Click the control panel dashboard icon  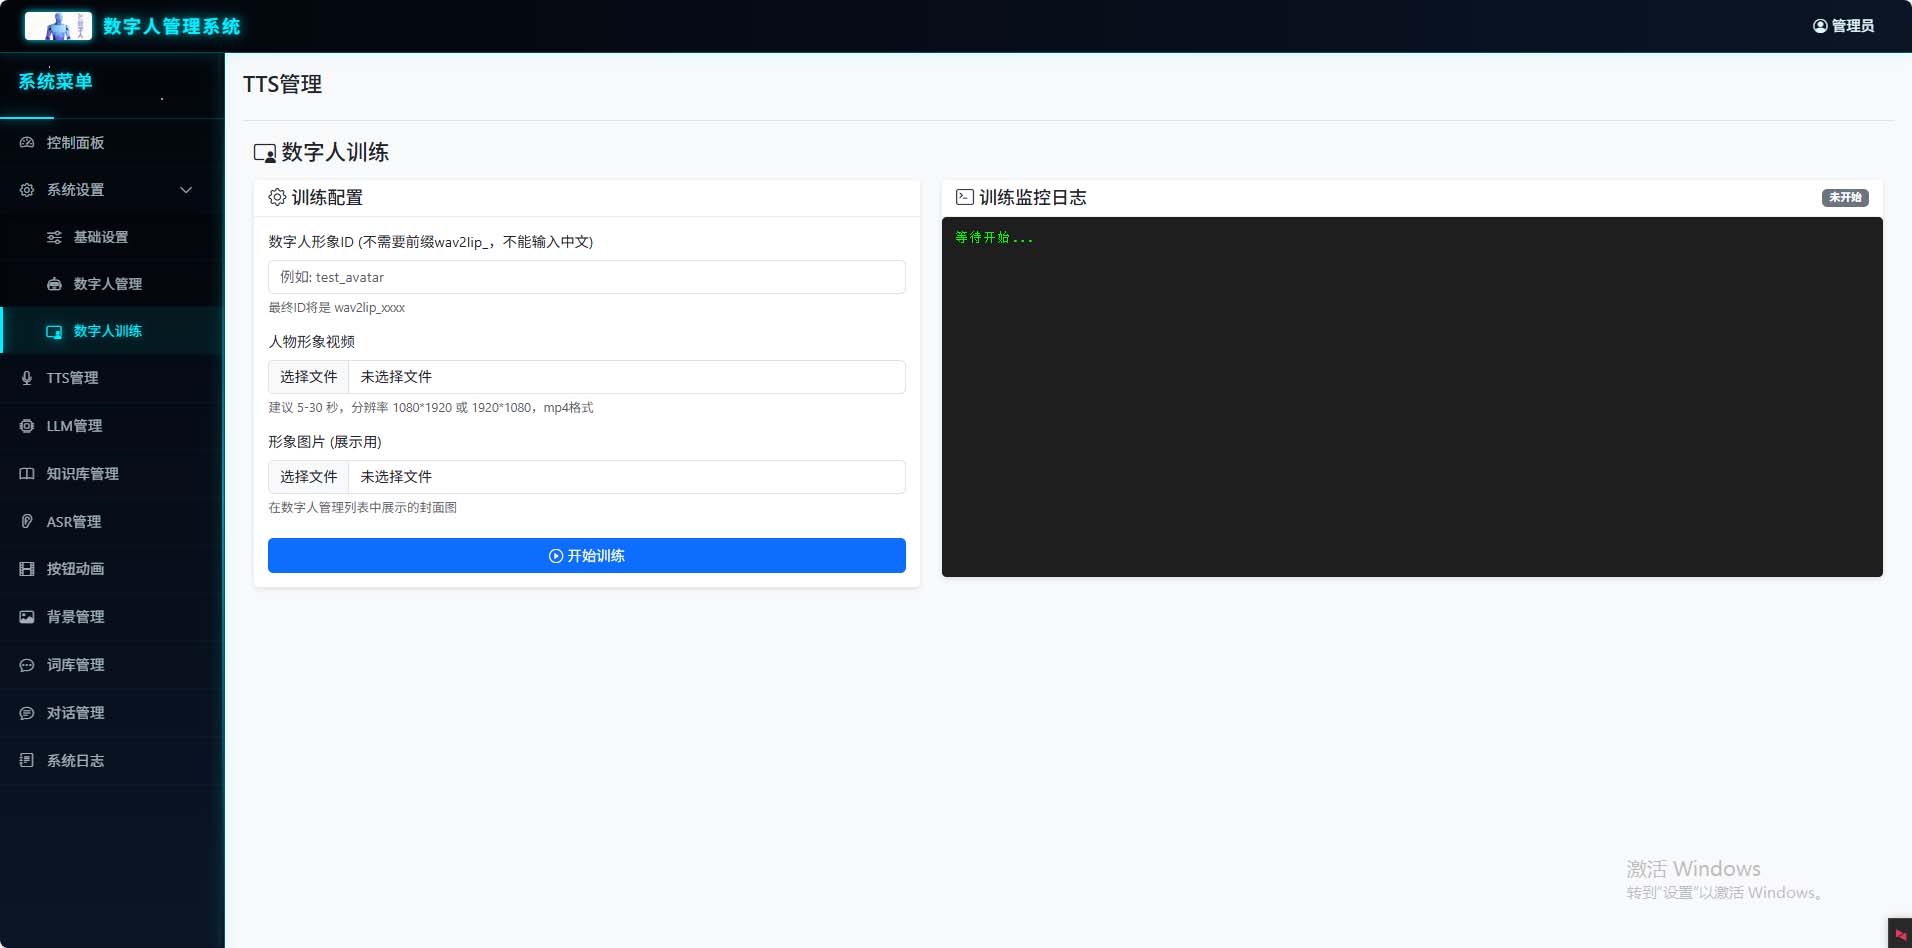[27, 143]
